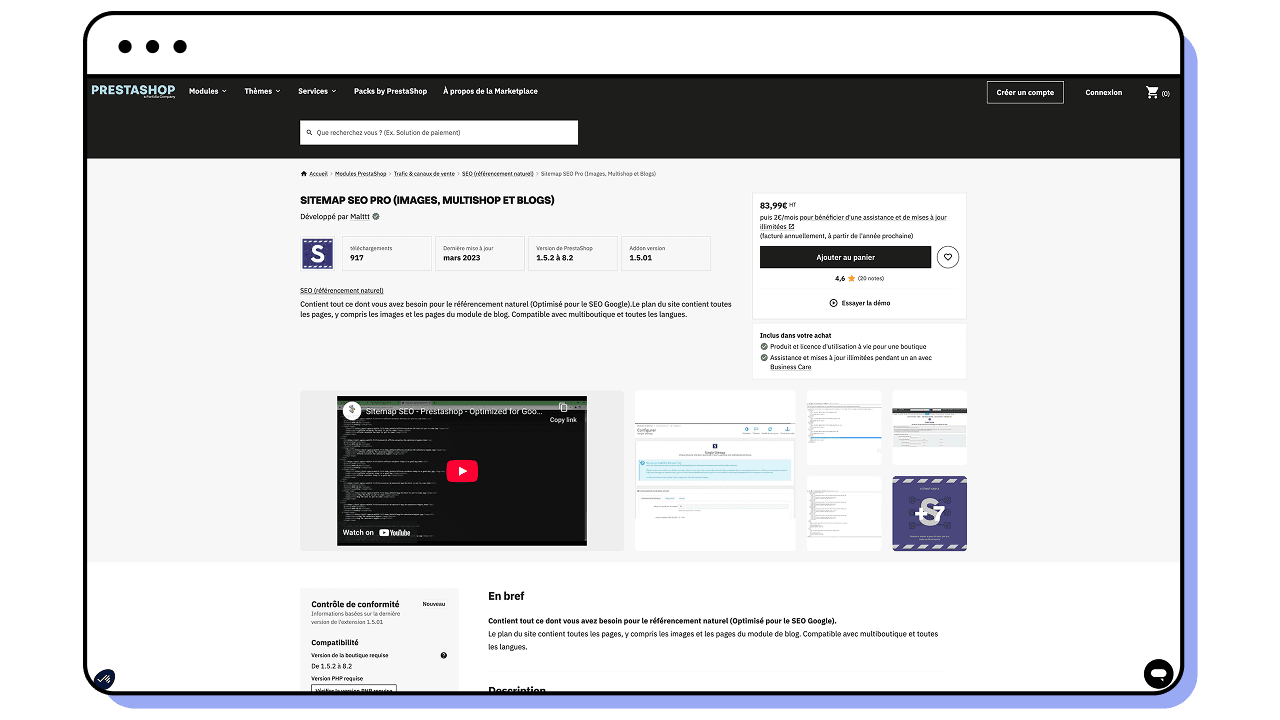Image resolution: width=1280 pixels, height=720 pixels.
Task: Click the help question mark beside boutique version
Action: 444,656
